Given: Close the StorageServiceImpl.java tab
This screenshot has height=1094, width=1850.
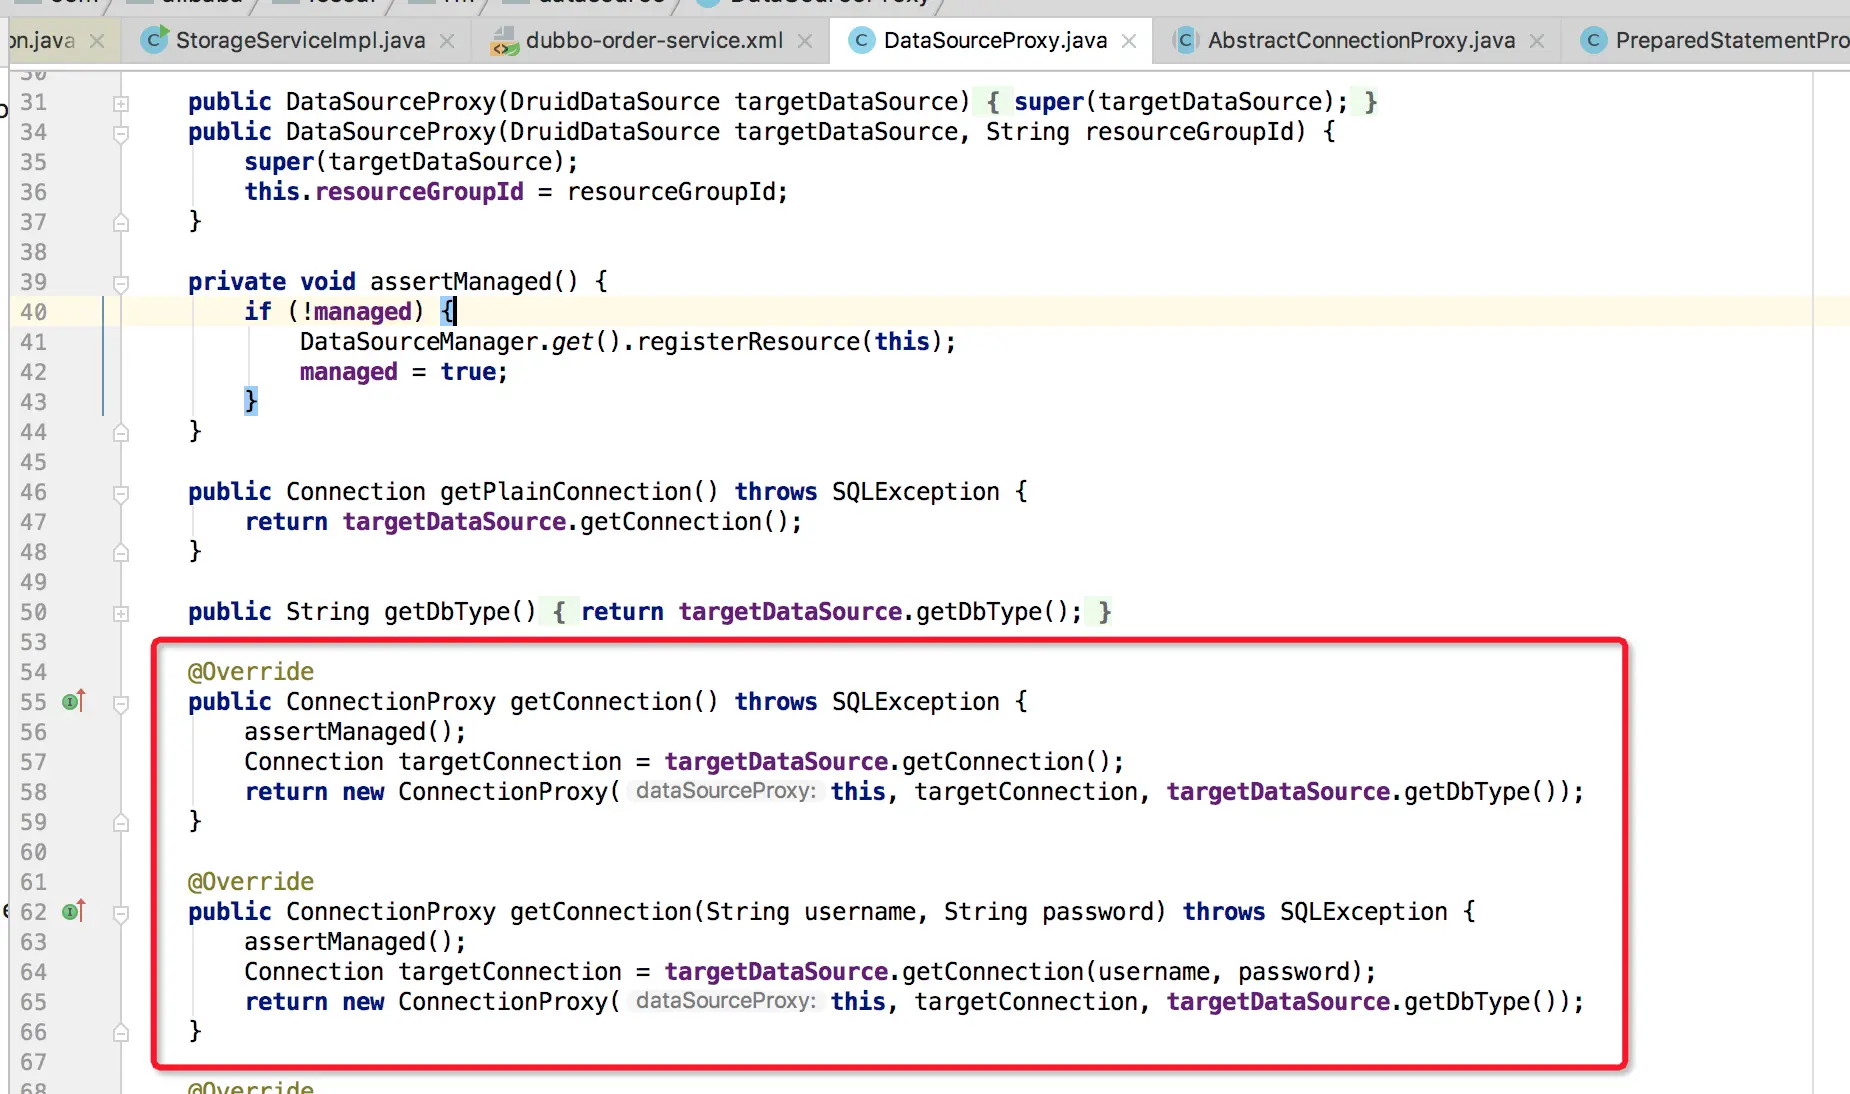Looking at the screenshot, I should click(447, 41).
